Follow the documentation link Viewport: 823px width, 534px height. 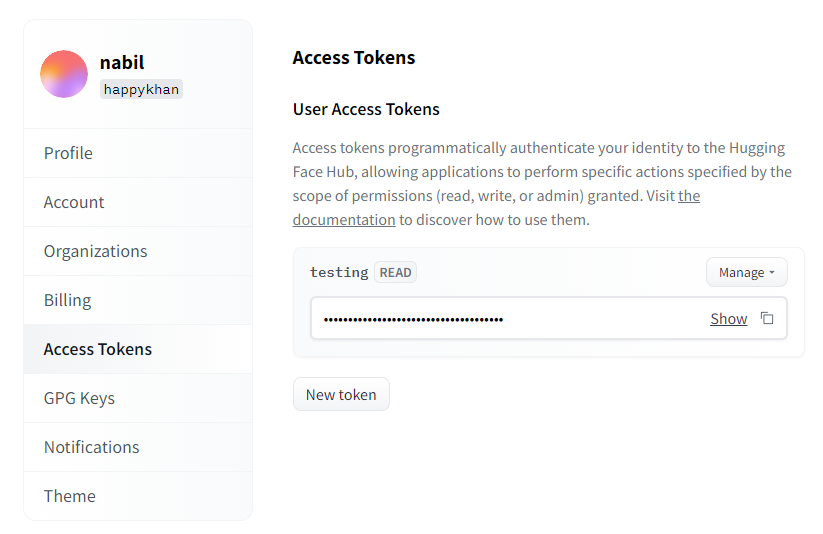pos(344,219)
